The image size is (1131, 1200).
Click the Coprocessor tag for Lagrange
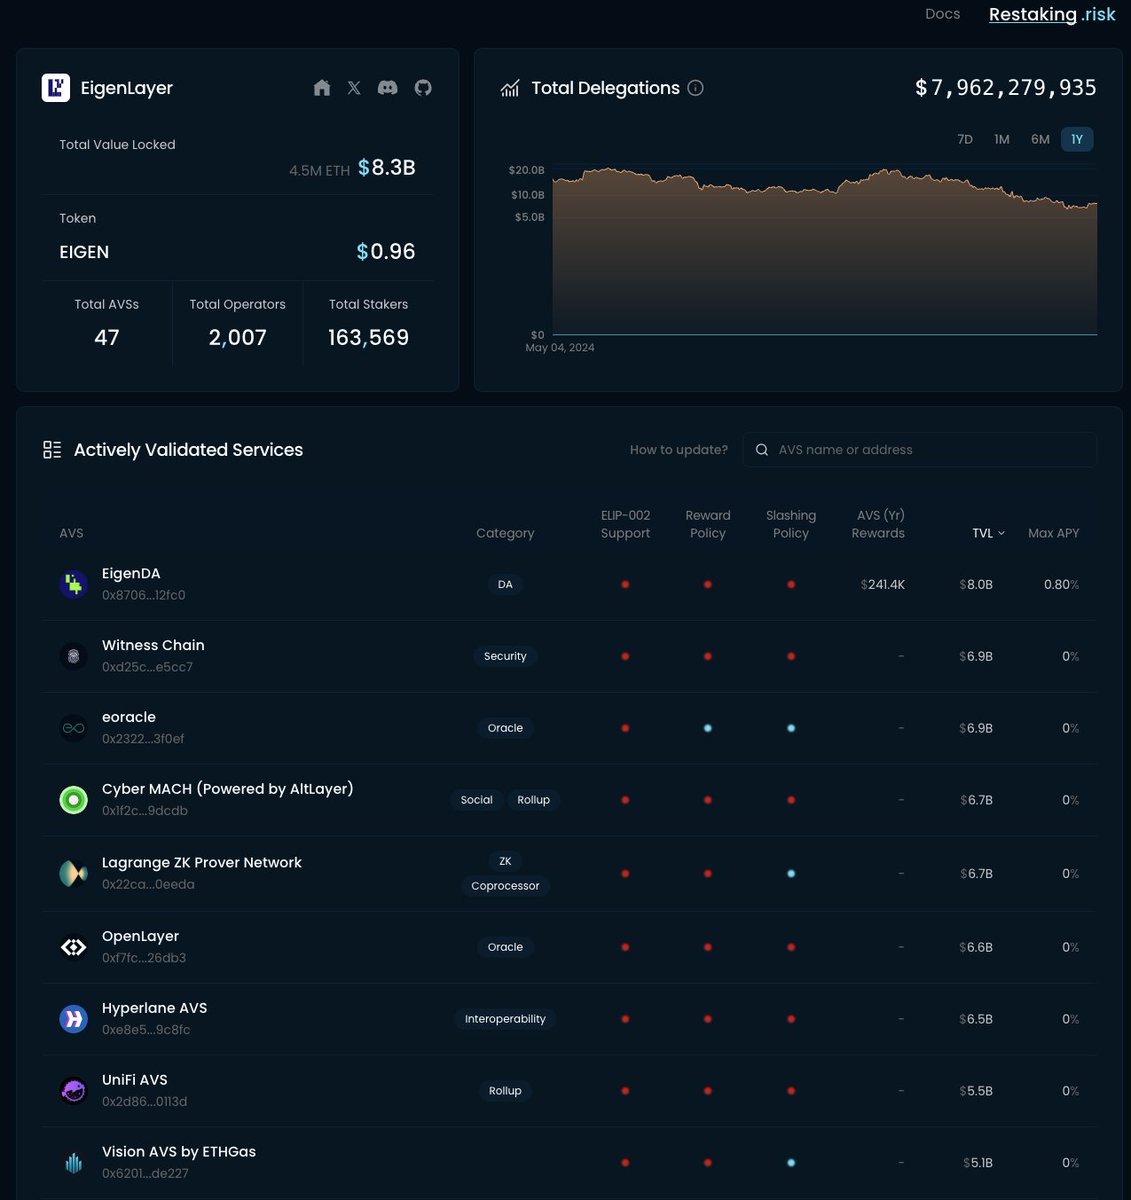point(505,886)
